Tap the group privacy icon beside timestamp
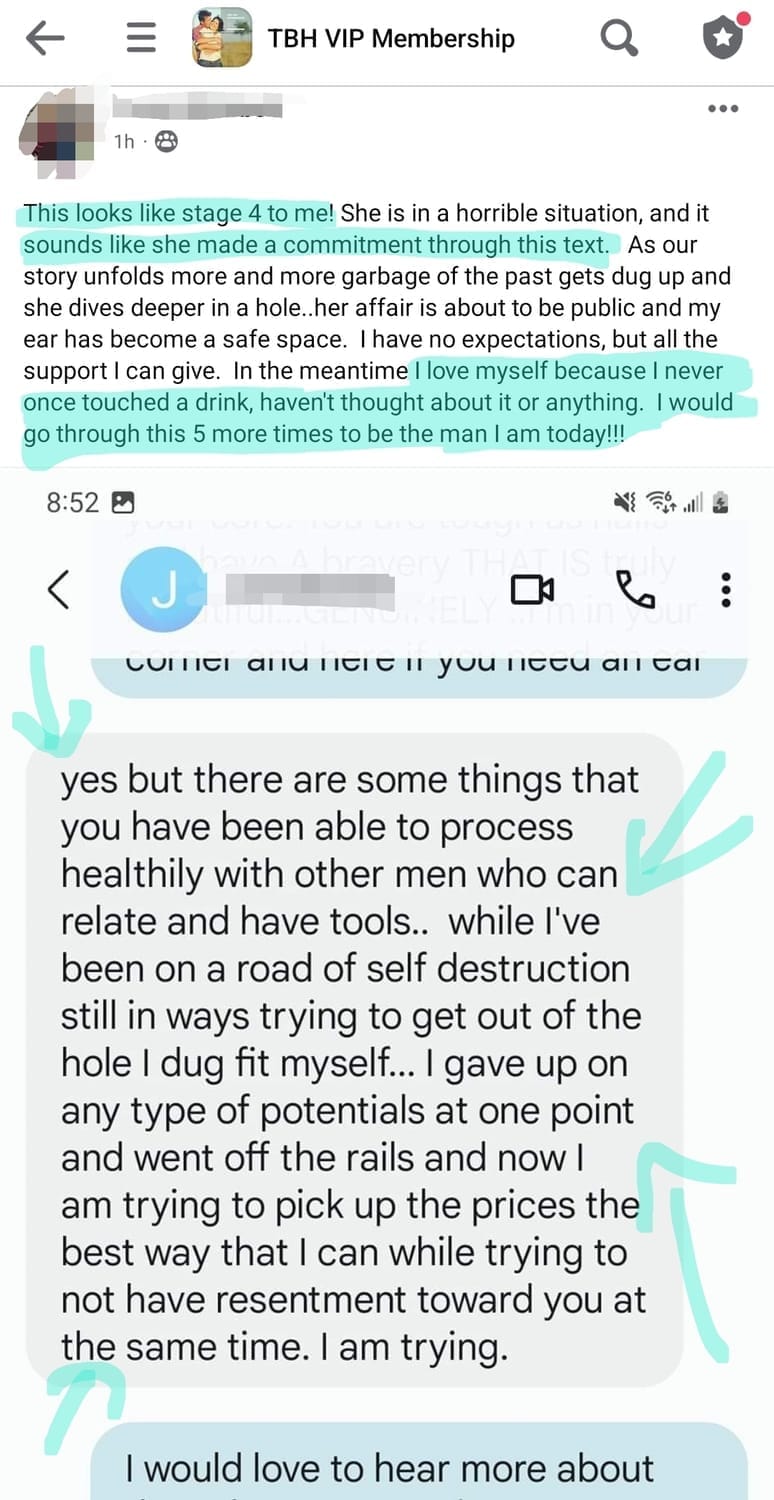Screen dimensions: 774x1500 tap(167, 142)
